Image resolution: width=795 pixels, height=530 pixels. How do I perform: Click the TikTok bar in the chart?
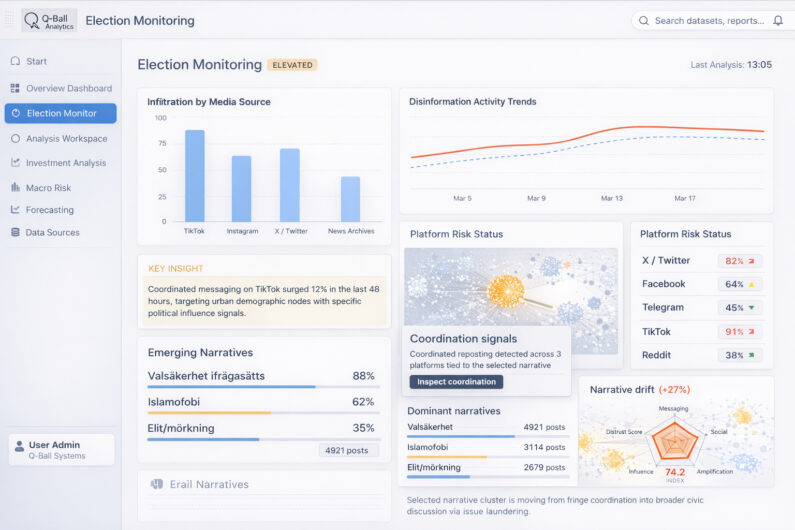click(x=194, y=176)
